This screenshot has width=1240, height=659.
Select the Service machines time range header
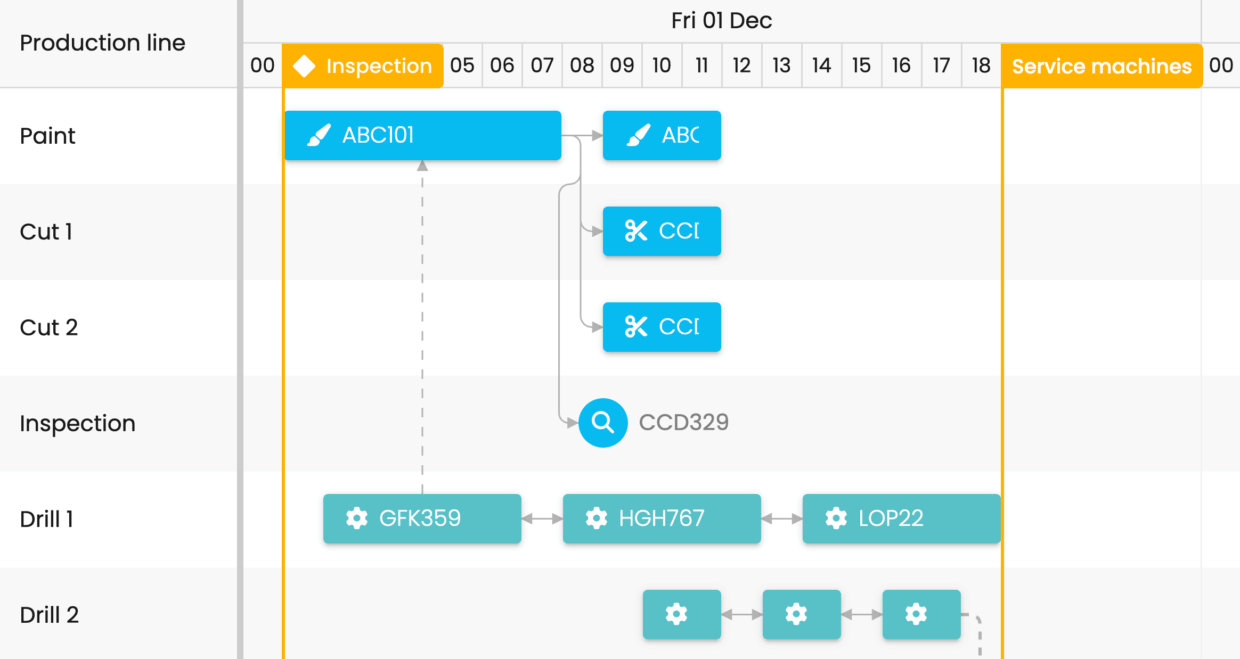tap(1101, 67)
